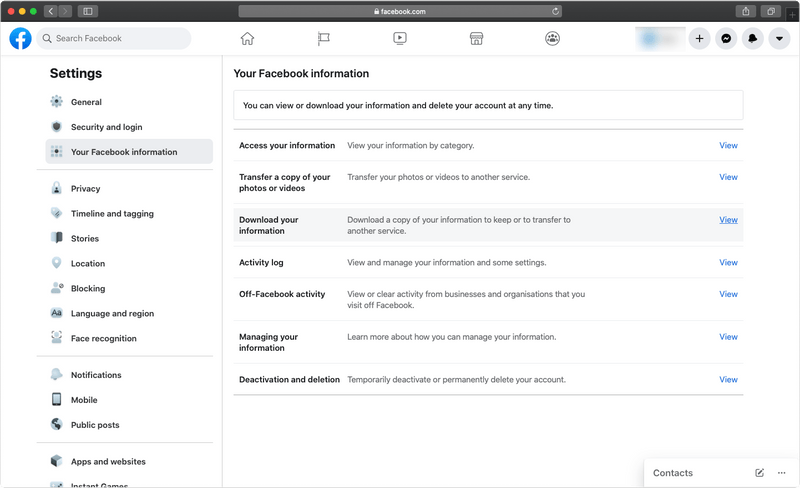Open the Pages flag icon

coord(323,38)
